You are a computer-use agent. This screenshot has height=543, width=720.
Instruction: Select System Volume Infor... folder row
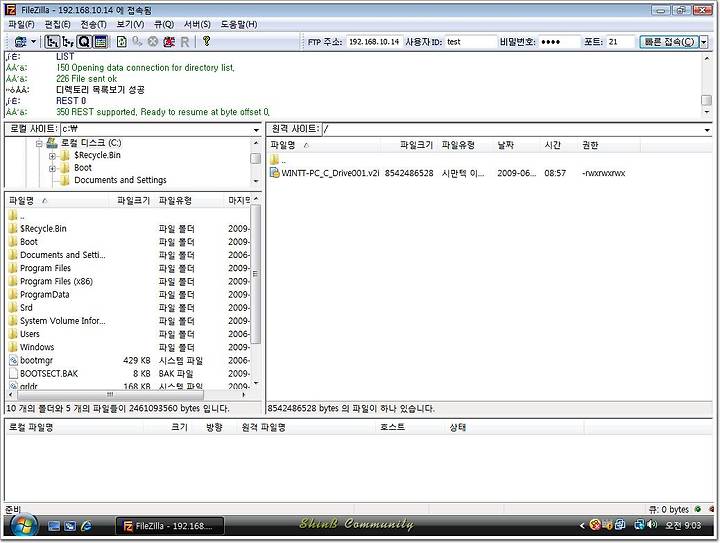click(x=129, y=321)
